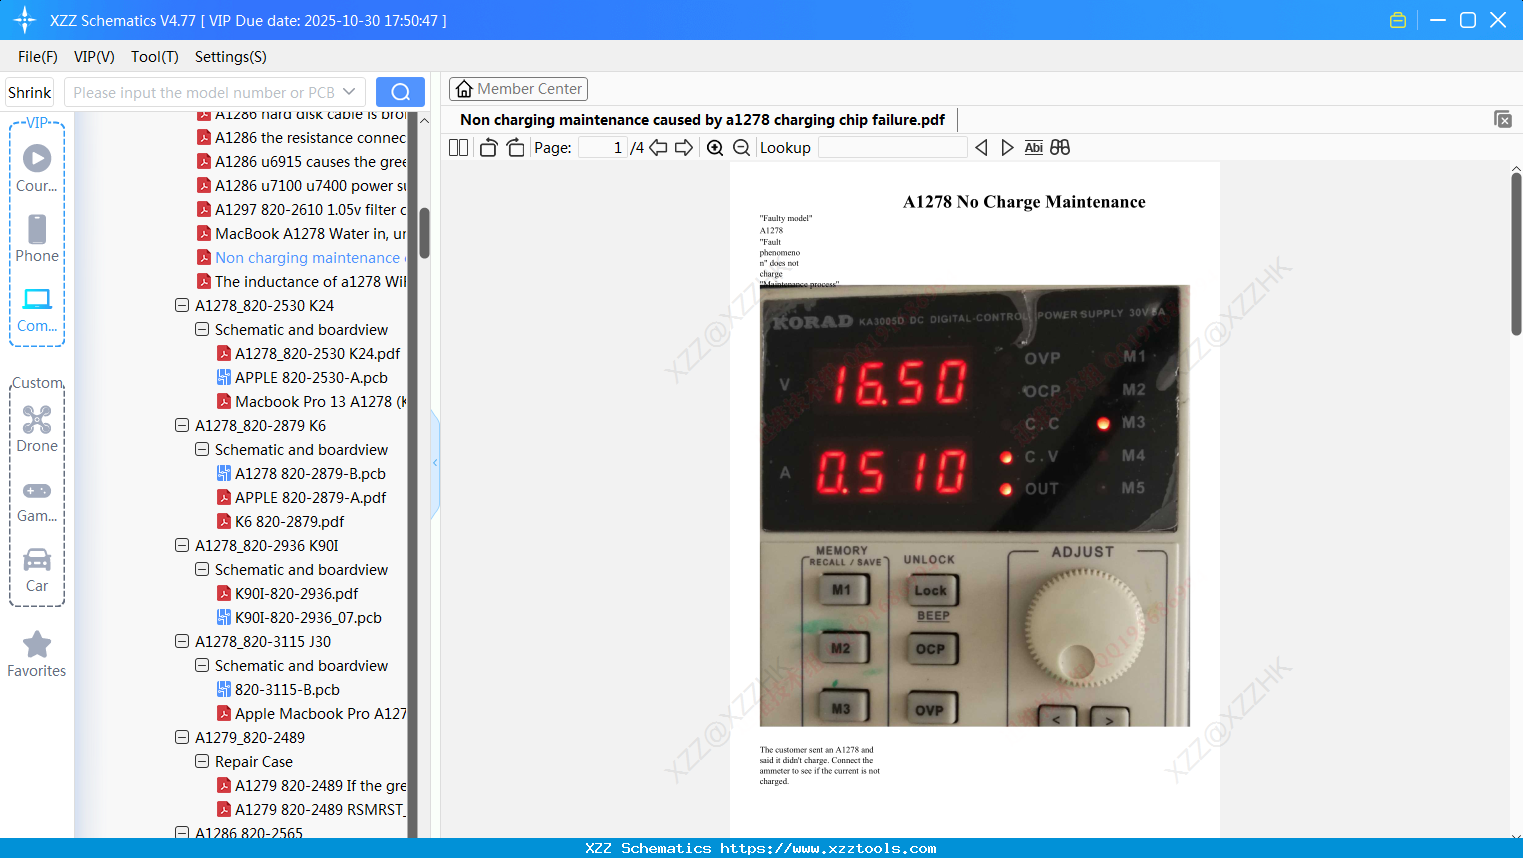The height and width of the screenshot is (858, 1523).
Task: Click the PDF viewer vertical scrollbar
Action: pyautogui.click(x=1516, y=254)
